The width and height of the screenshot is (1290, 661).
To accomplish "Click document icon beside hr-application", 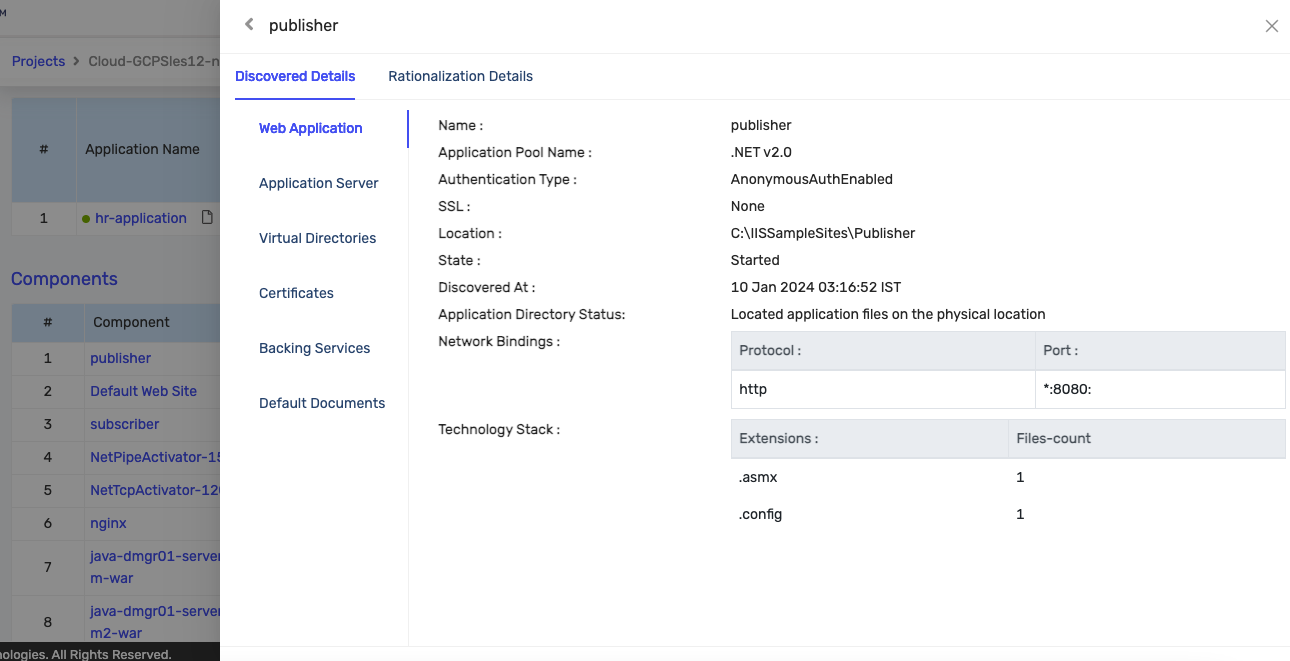I will [207, 217].
